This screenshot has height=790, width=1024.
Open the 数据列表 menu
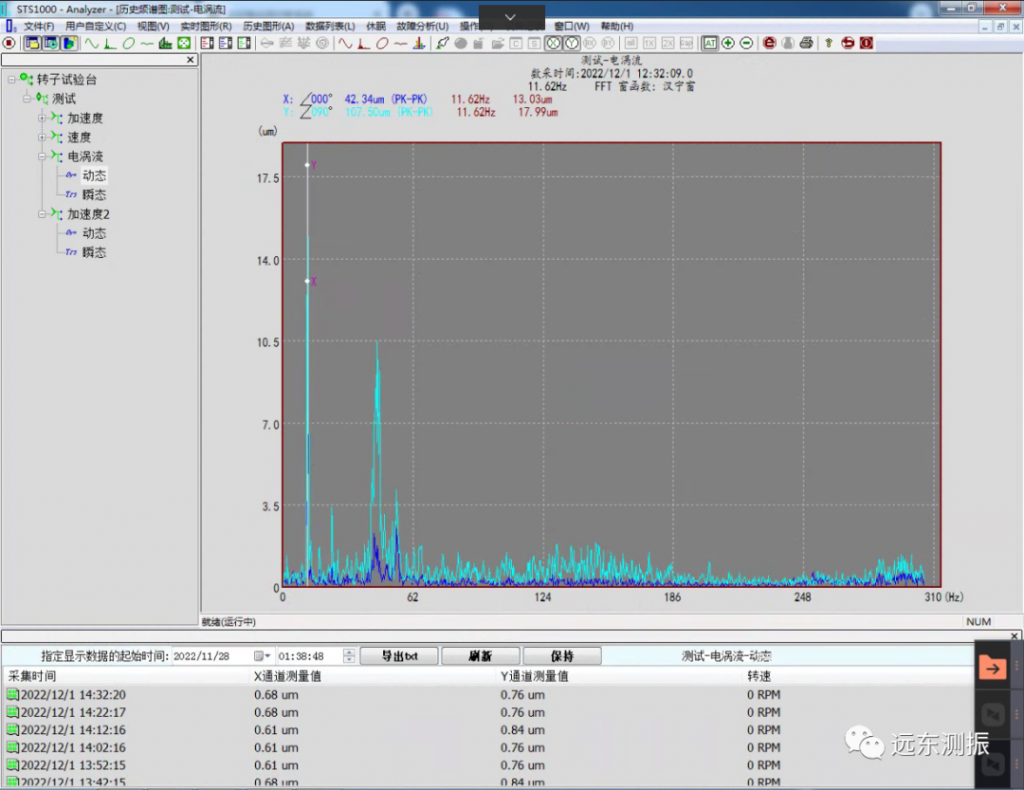click(329, 25)
